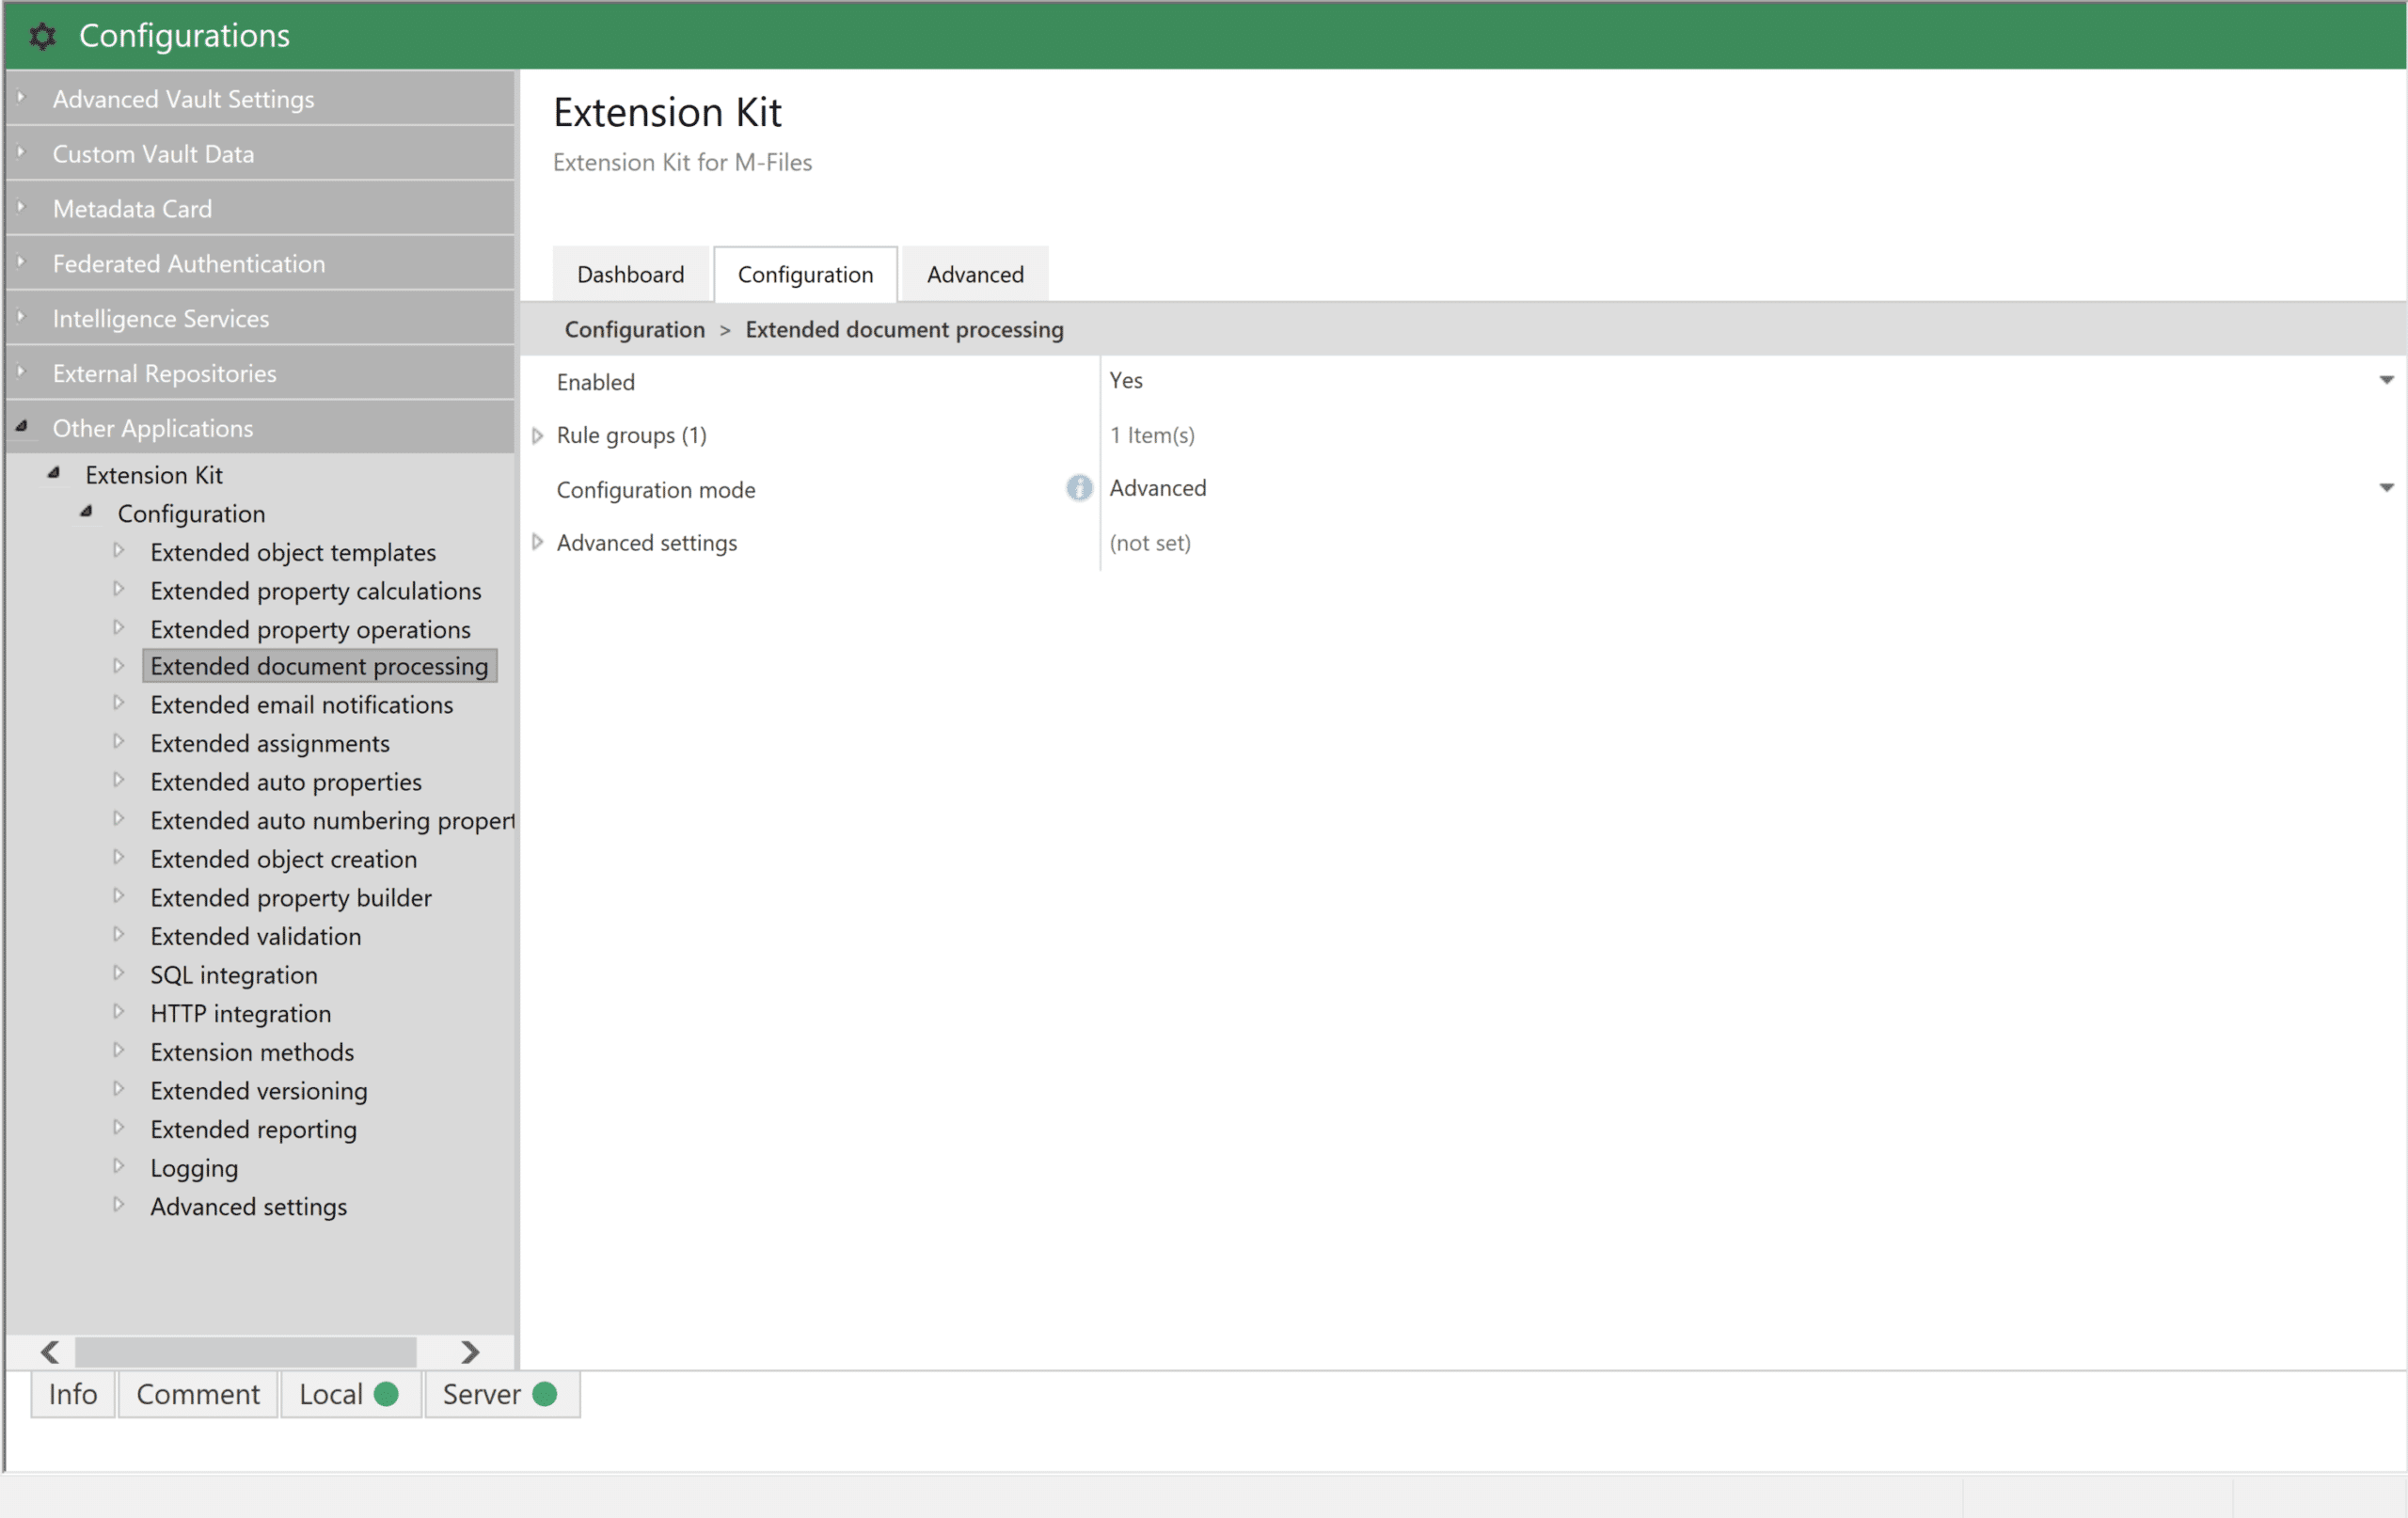
Task: Click the Configurations gear icon
Action: coord(42,36)
